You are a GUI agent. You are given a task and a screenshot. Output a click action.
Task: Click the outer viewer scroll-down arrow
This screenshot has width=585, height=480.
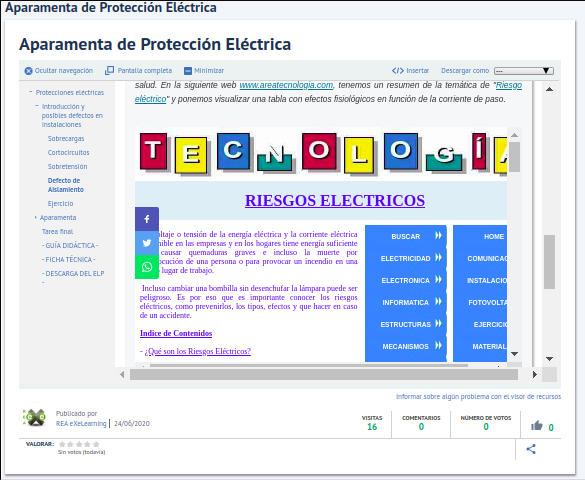[x=550, y=359]
